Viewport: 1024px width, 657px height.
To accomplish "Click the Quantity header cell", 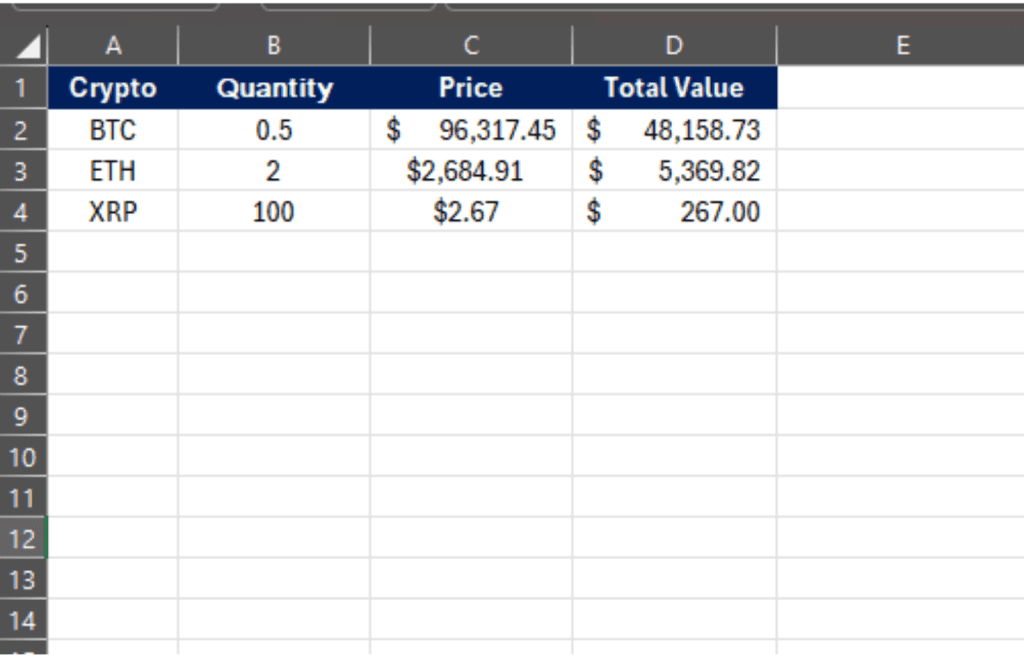I will 274,88.
